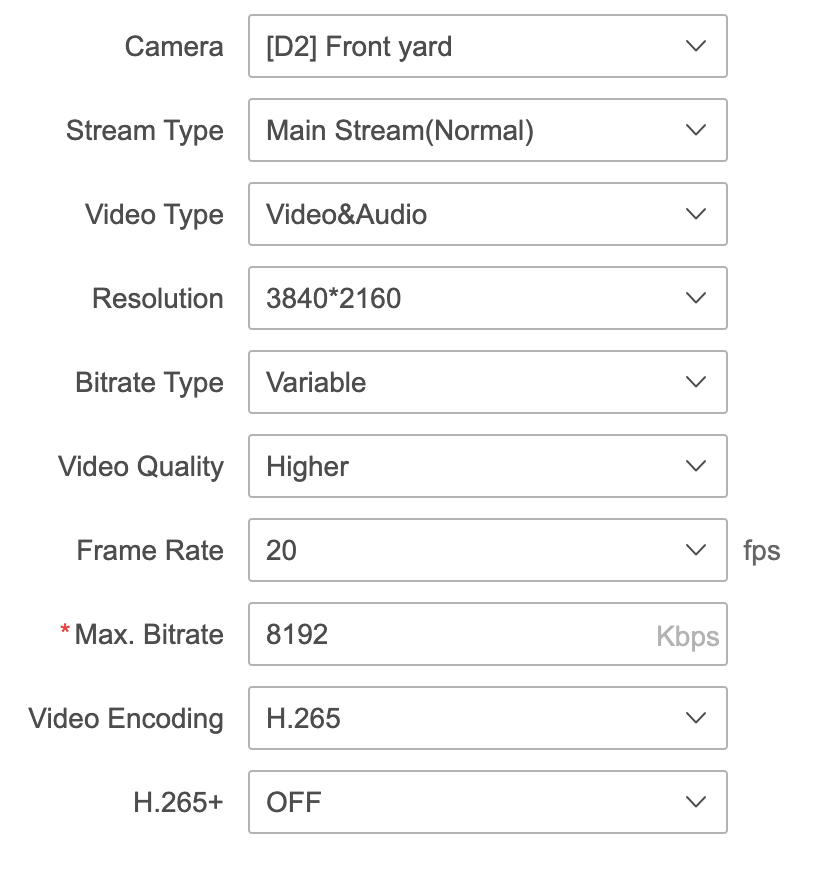Expand the Stream Type dropdown
This screenshot has width=826, height=894.
pyautogui.click(x=487, y=130)
